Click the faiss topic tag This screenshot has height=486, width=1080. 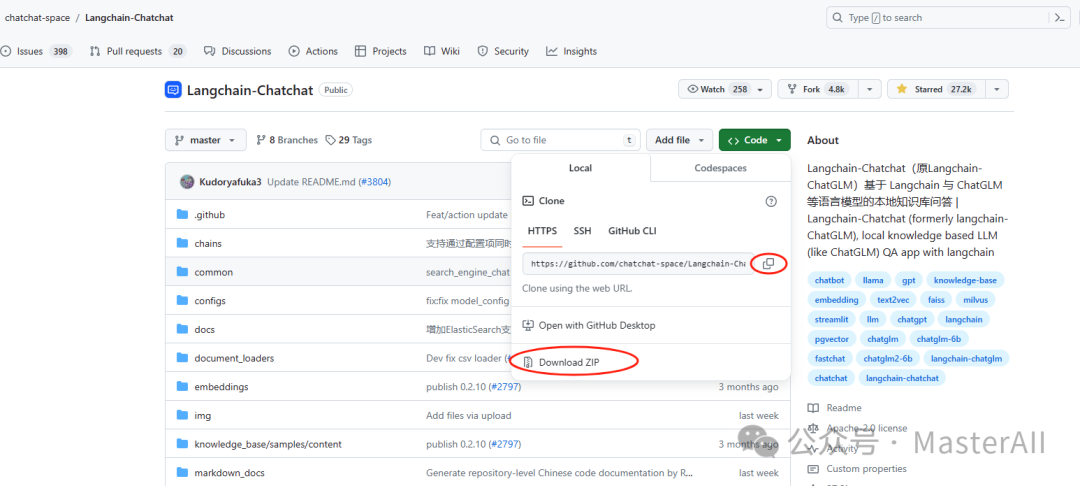pyautogui.click(x=935, y=299)
